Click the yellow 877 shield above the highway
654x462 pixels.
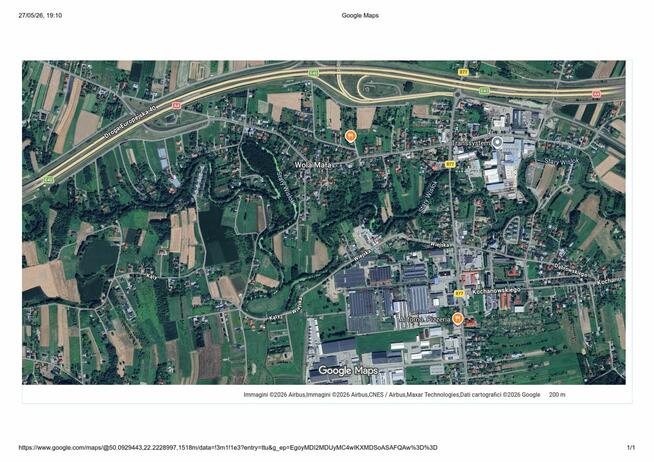coord(464,72)
